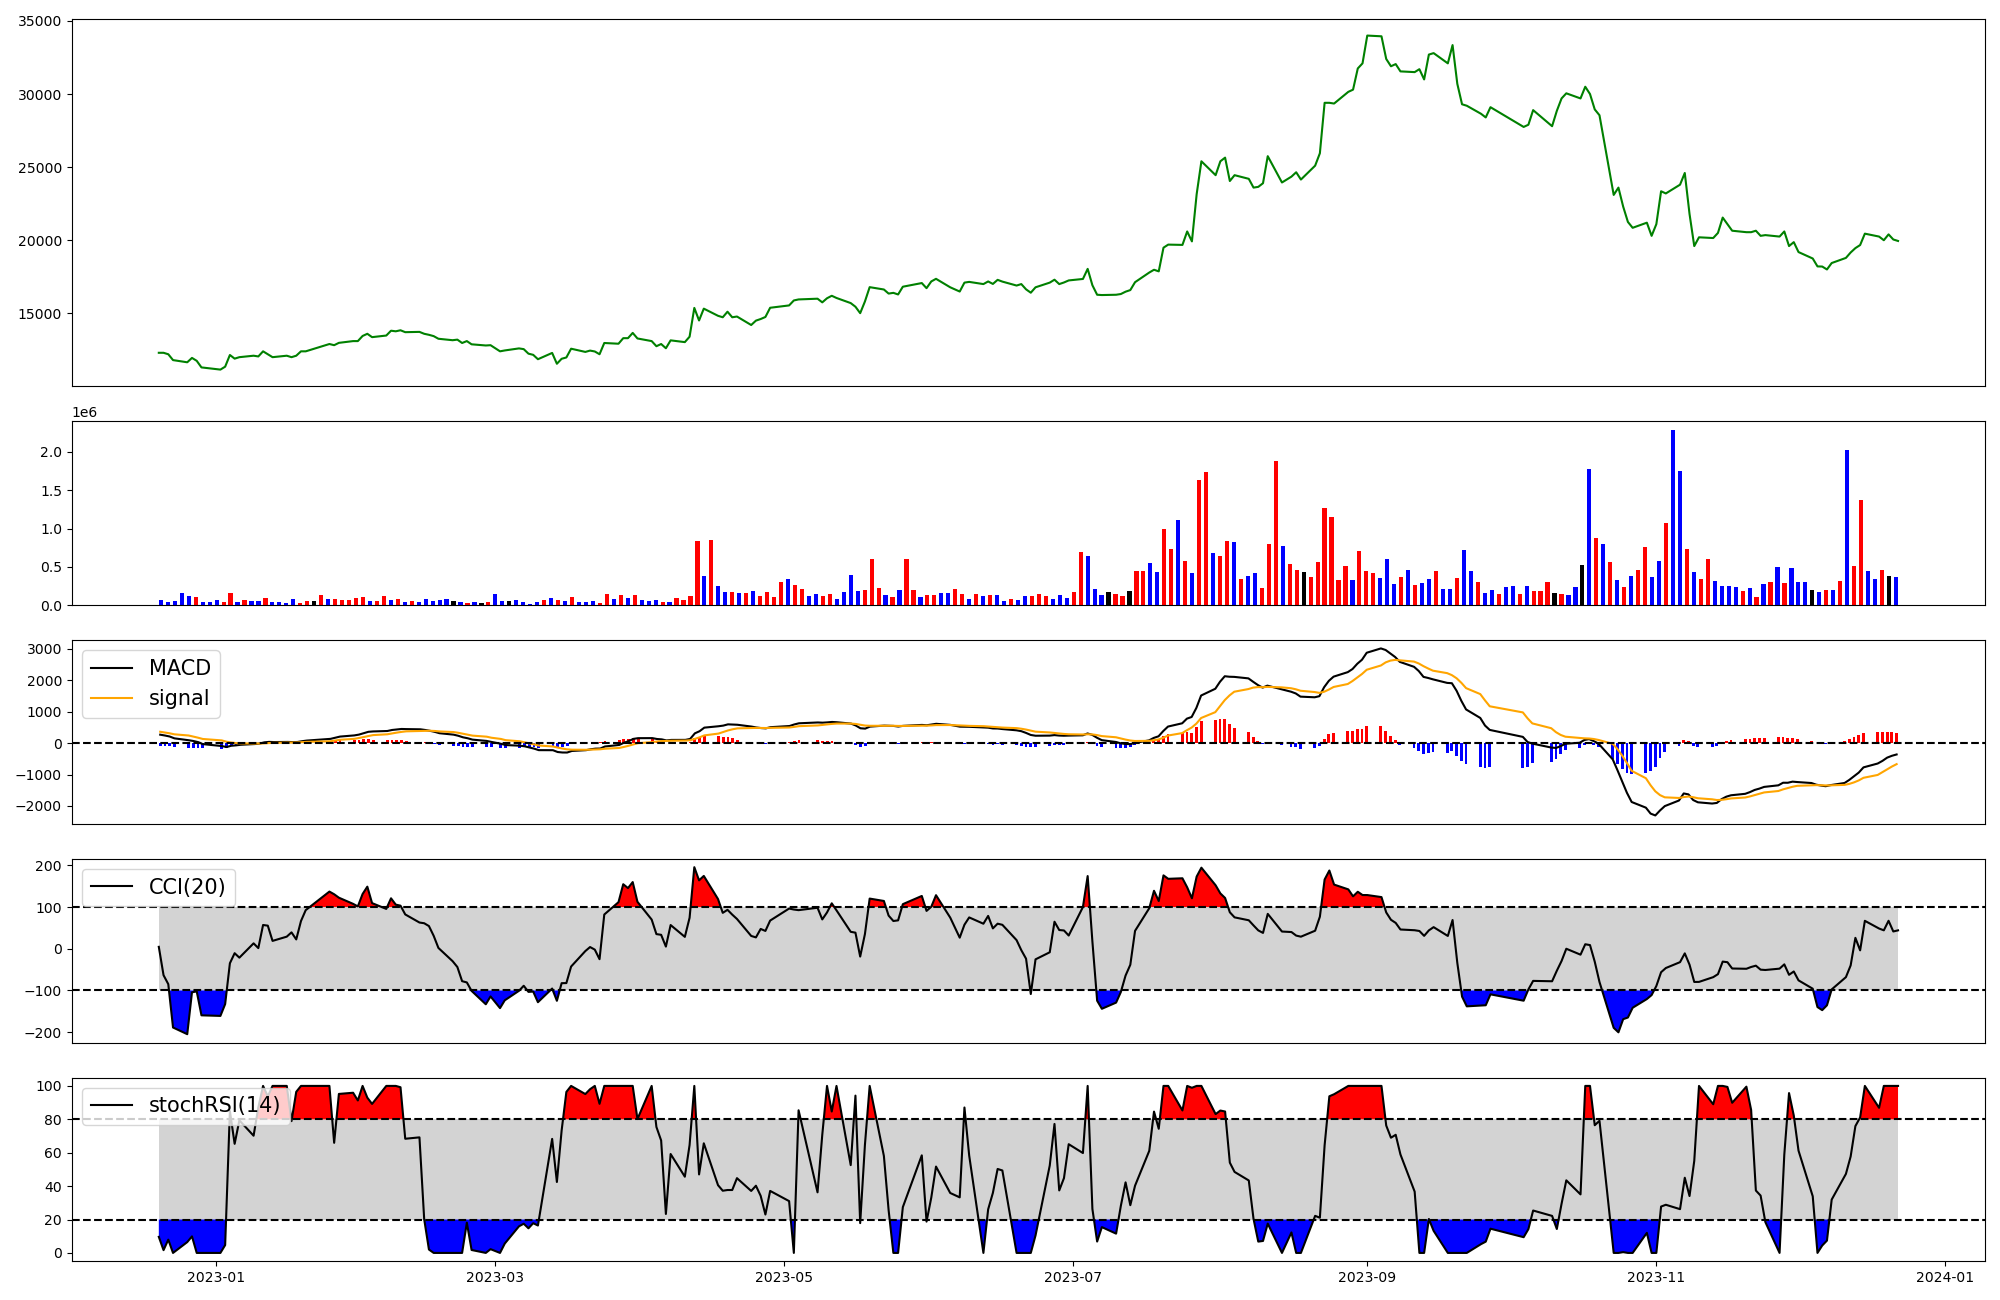Click the orange signal legend line sample

tap(111, 699)
